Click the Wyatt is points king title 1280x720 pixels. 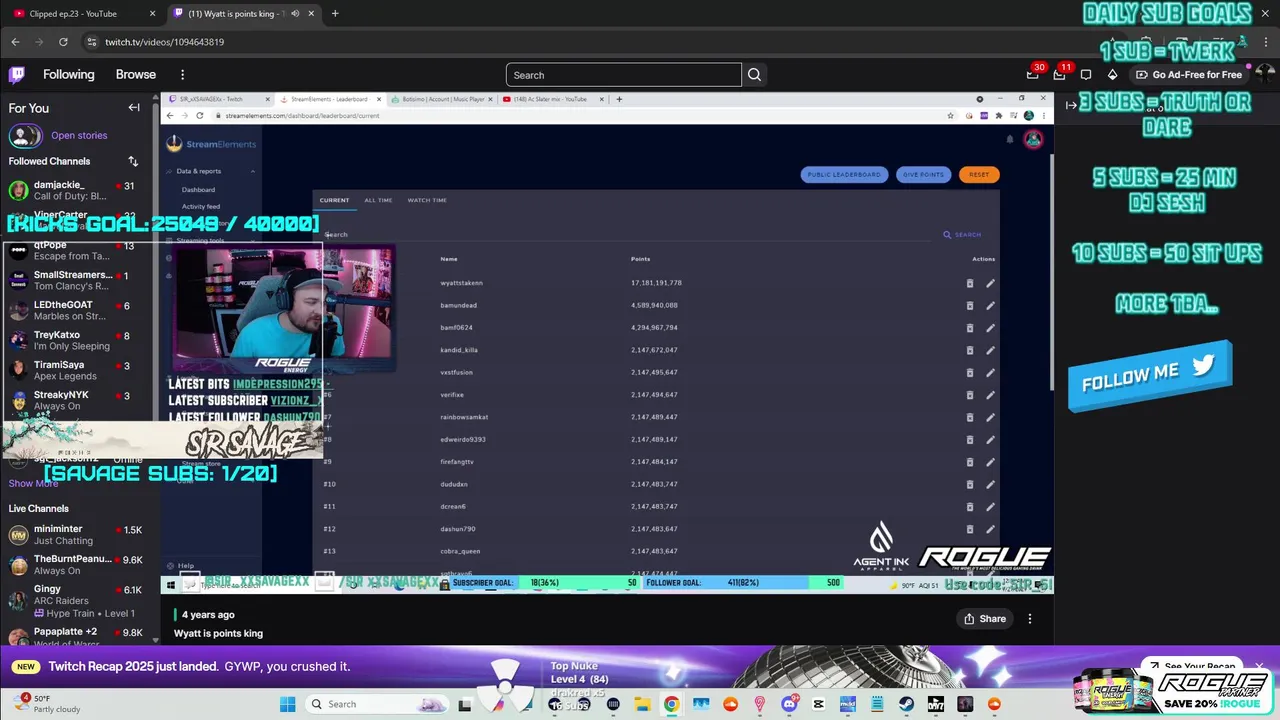coord(218,633)
